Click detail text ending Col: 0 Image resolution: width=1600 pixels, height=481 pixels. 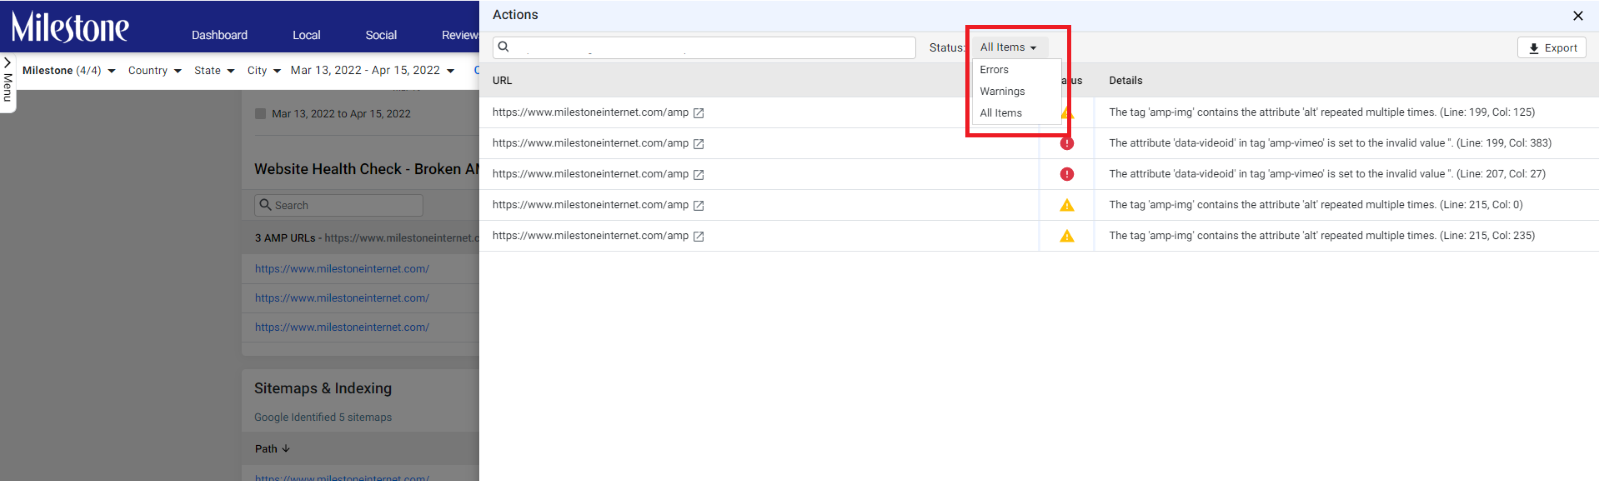click(1316, 205)
